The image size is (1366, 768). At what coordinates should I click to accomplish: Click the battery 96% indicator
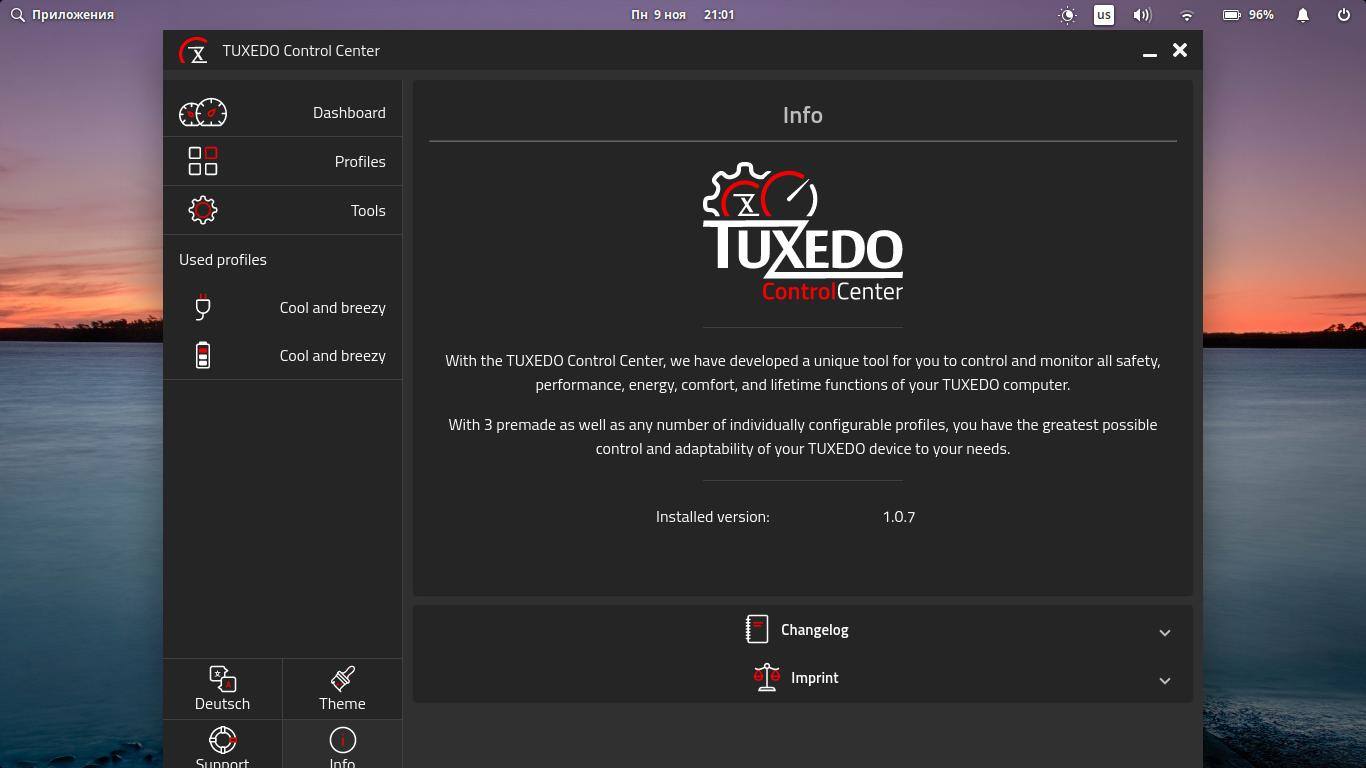coord(1248,15)
